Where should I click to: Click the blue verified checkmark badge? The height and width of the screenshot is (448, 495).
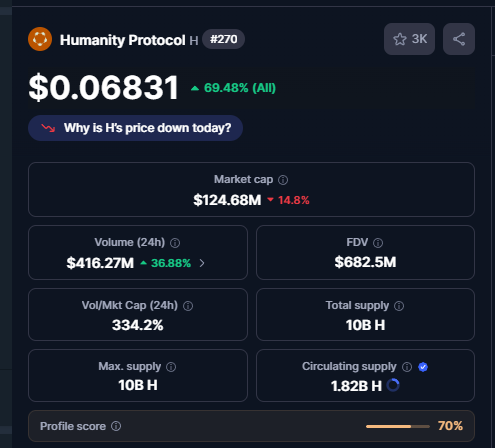pyautogui.click(x=423, y=367)
